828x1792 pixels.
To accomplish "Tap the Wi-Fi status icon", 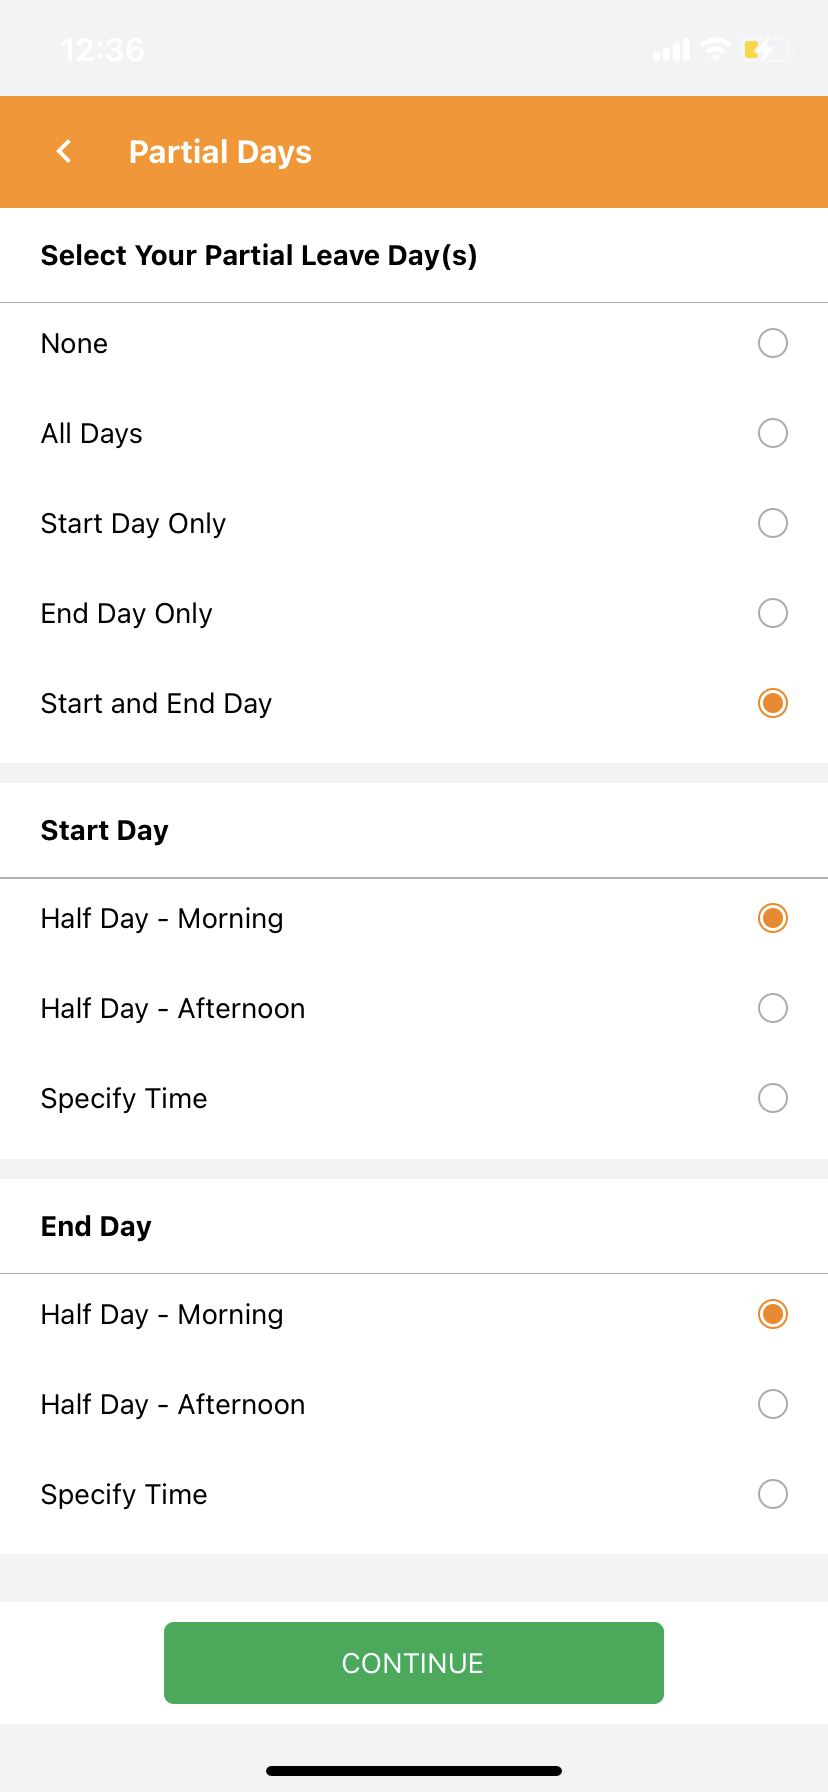I will pos(715,49).
